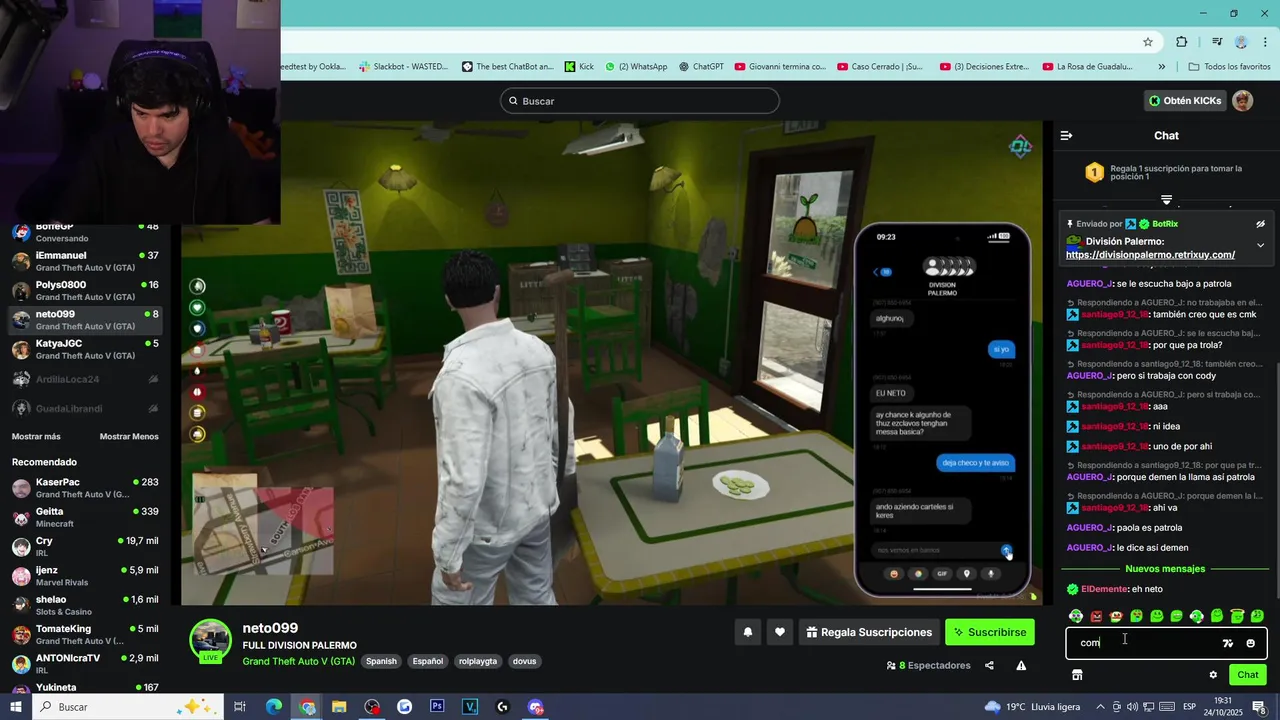1280x720 pixels.
Task: Select the dovus tag
Action: [525, 661]
